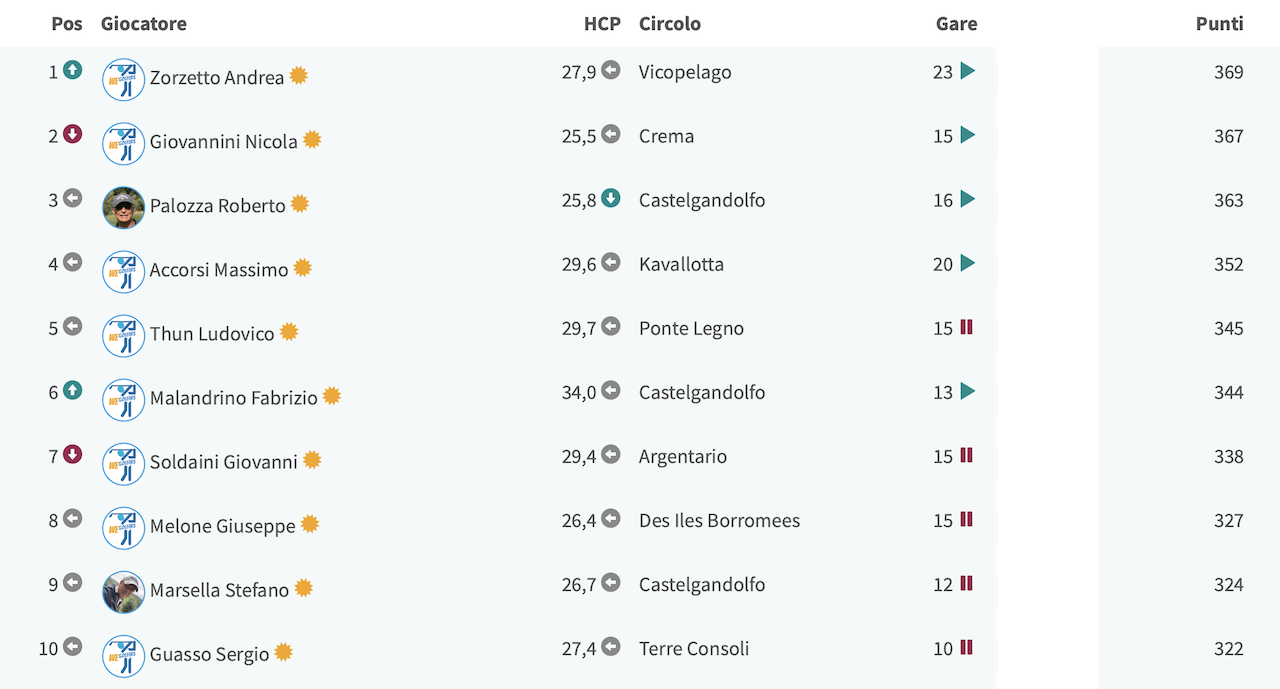The image size is (1280, 689).
Task: Expand Malandrino Fabrizio's races with the green triangle
Action: click(x=967, y=391)
